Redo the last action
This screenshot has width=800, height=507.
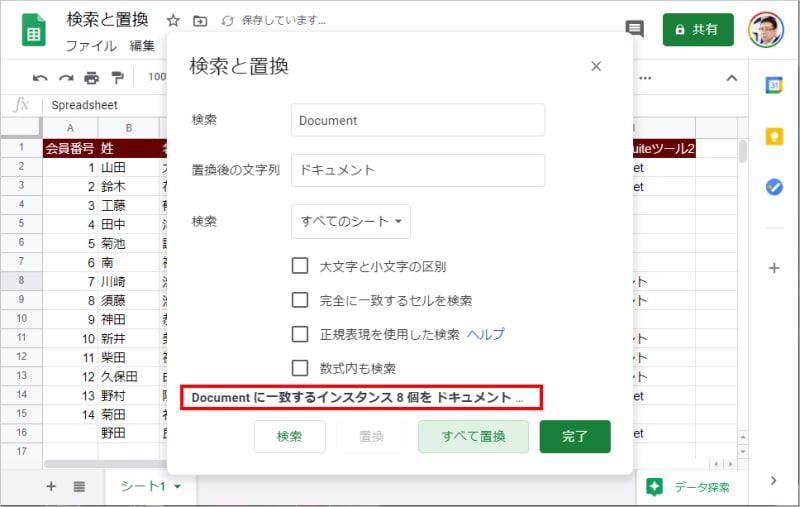[x=66, y=78]
